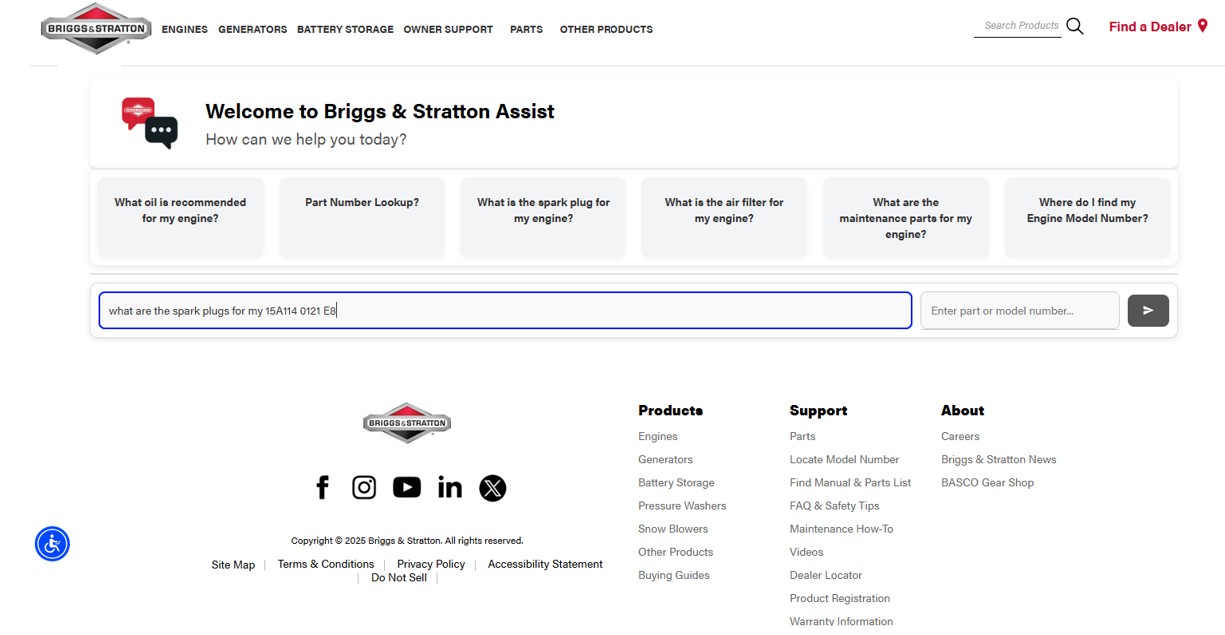The height and width of the screenshot is (635, 1225).
Task: Open the Other Products header menu
Action: point(606,29)
